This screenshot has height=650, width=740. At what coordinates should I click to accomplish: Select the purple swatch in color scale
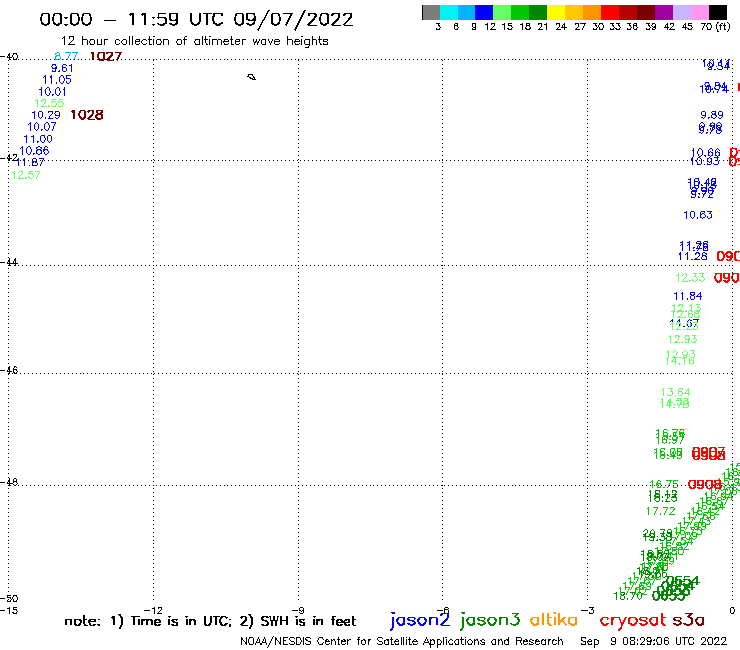pyautogui.click(x=664, y=12)
